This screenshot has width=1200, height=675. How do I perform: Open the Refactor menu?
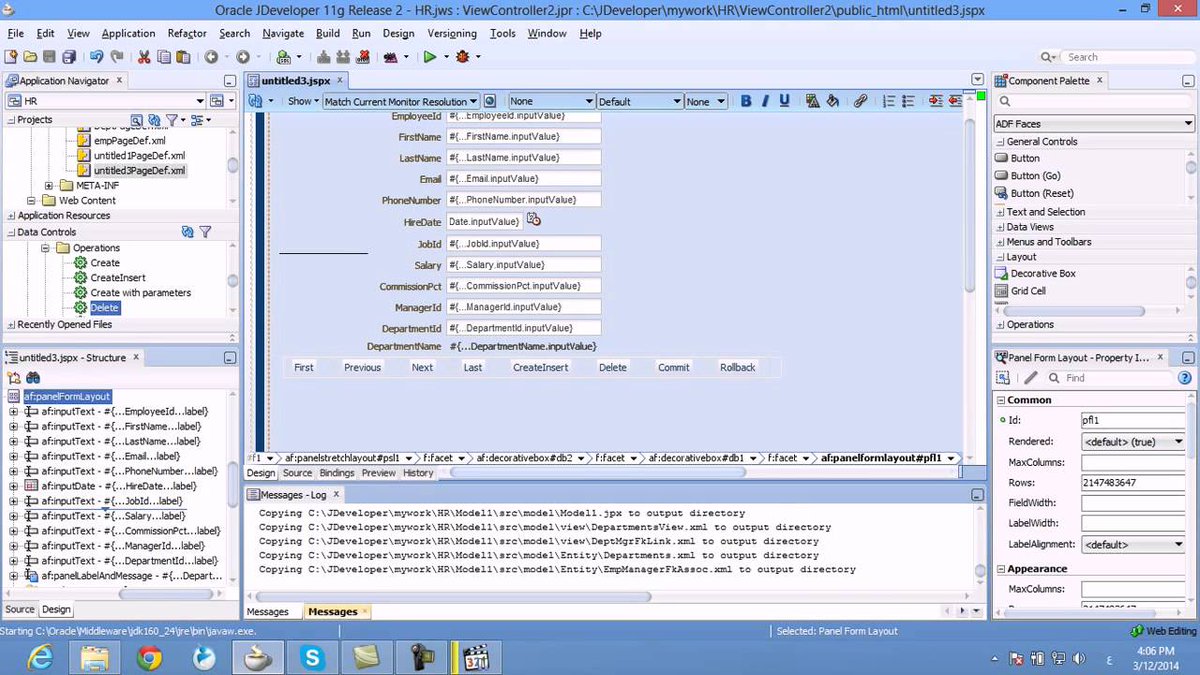[187, 33]
